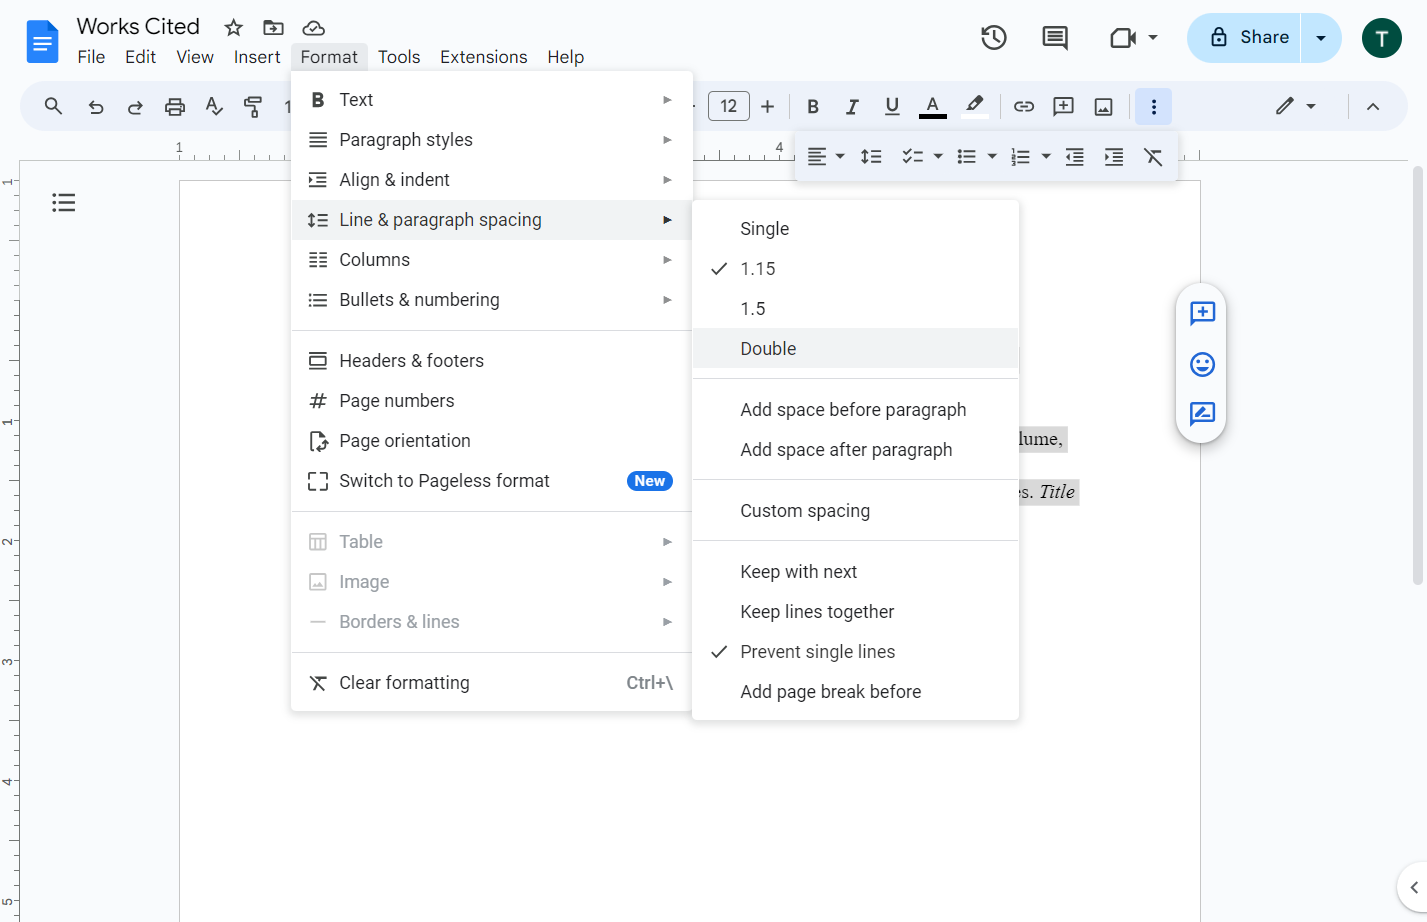Image resolution: width=1427 pixels, height=922 pixels.
Task: Start a meeting with camera icon
Action: [x=1123, y=38]
